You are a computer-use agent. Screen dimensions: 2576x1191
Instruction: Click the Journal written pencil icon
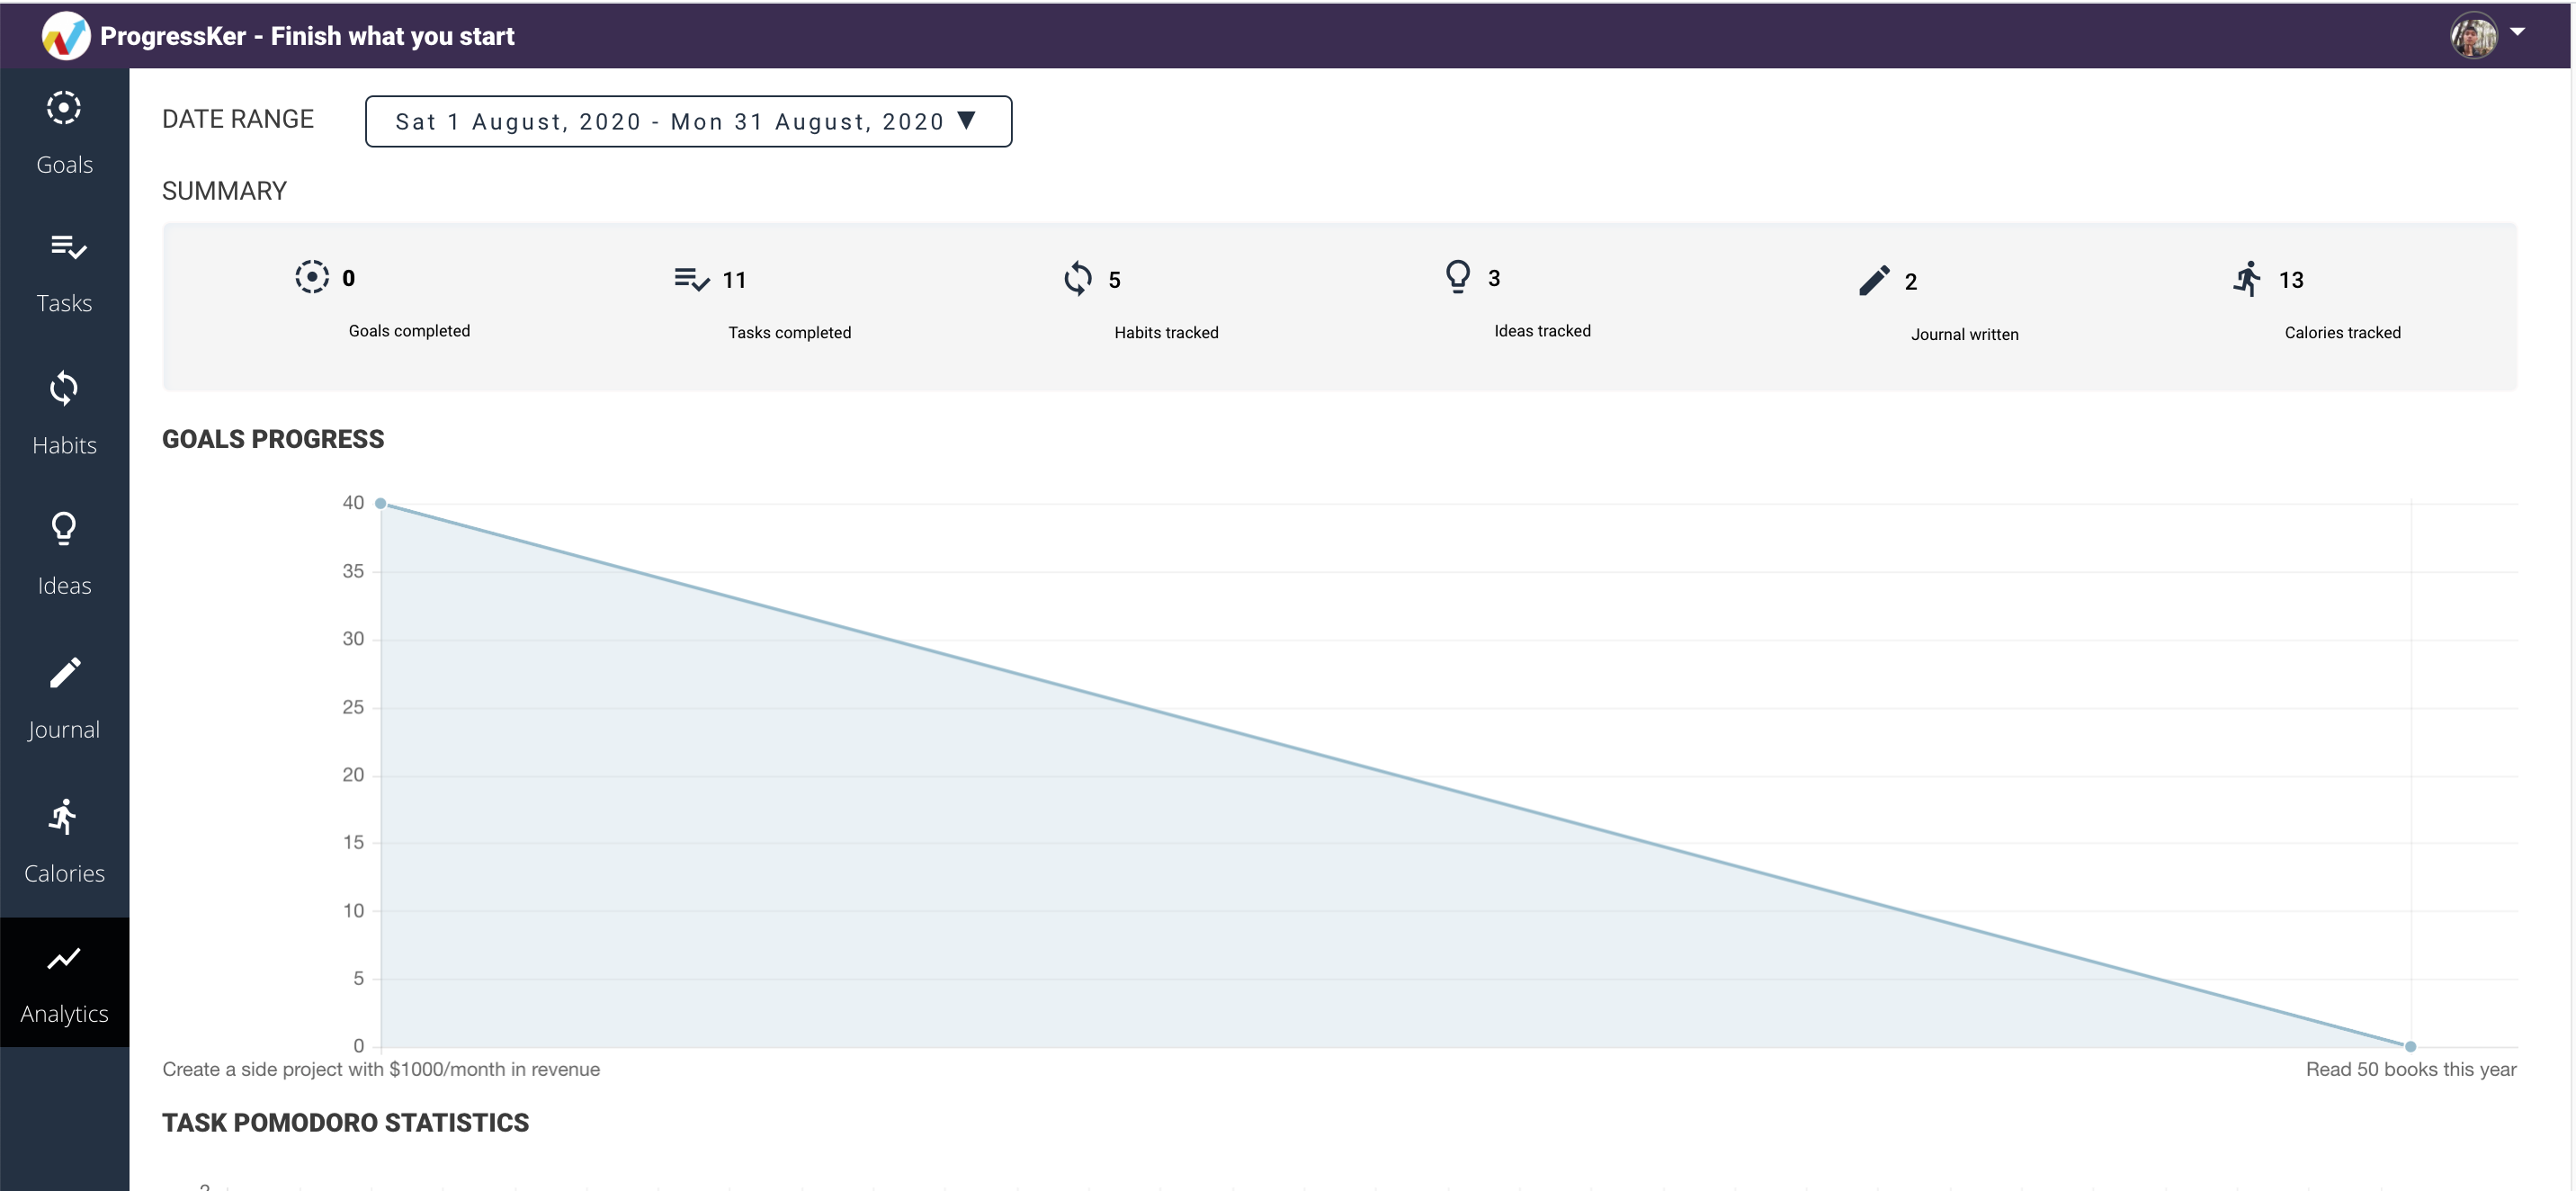(1874, 281)
